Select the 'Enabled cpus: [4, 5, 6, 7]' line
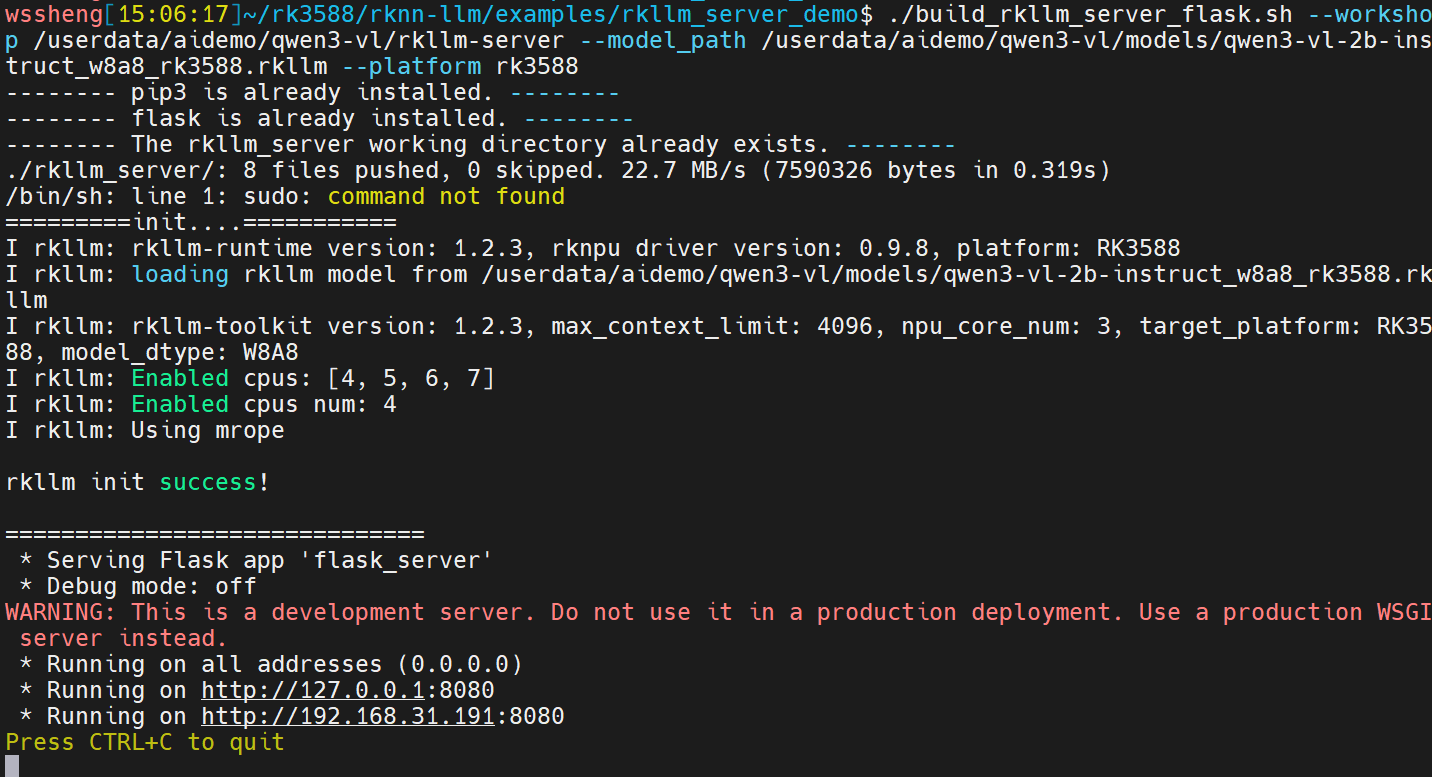Viewport: 1432px width, 777px height. click(313, 378)
